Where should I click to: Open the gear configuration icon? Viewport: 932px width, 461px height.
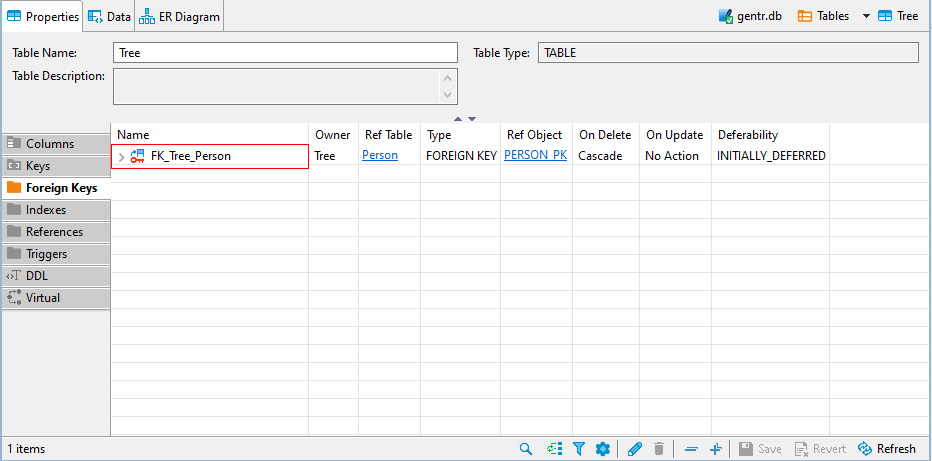point(603,449)
